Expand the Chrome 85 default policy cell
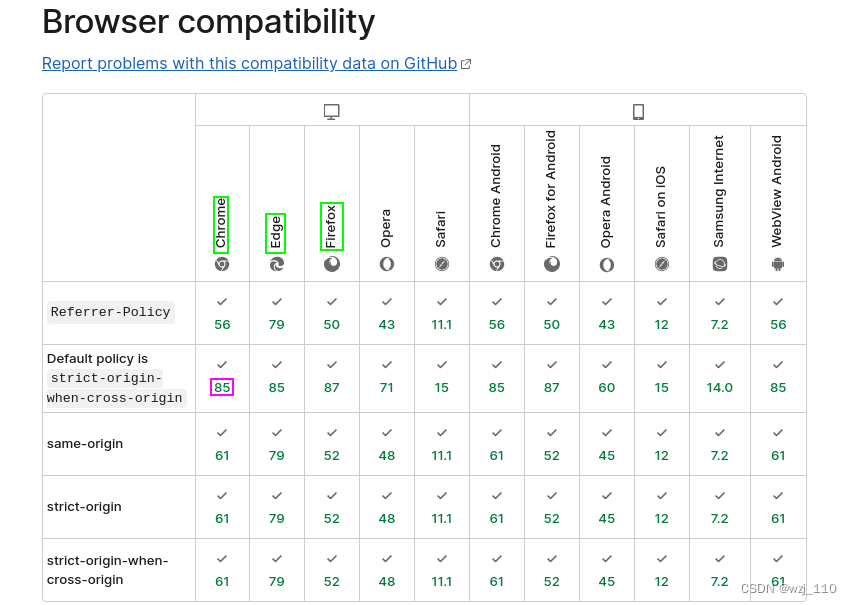 [x=222, y=386]
